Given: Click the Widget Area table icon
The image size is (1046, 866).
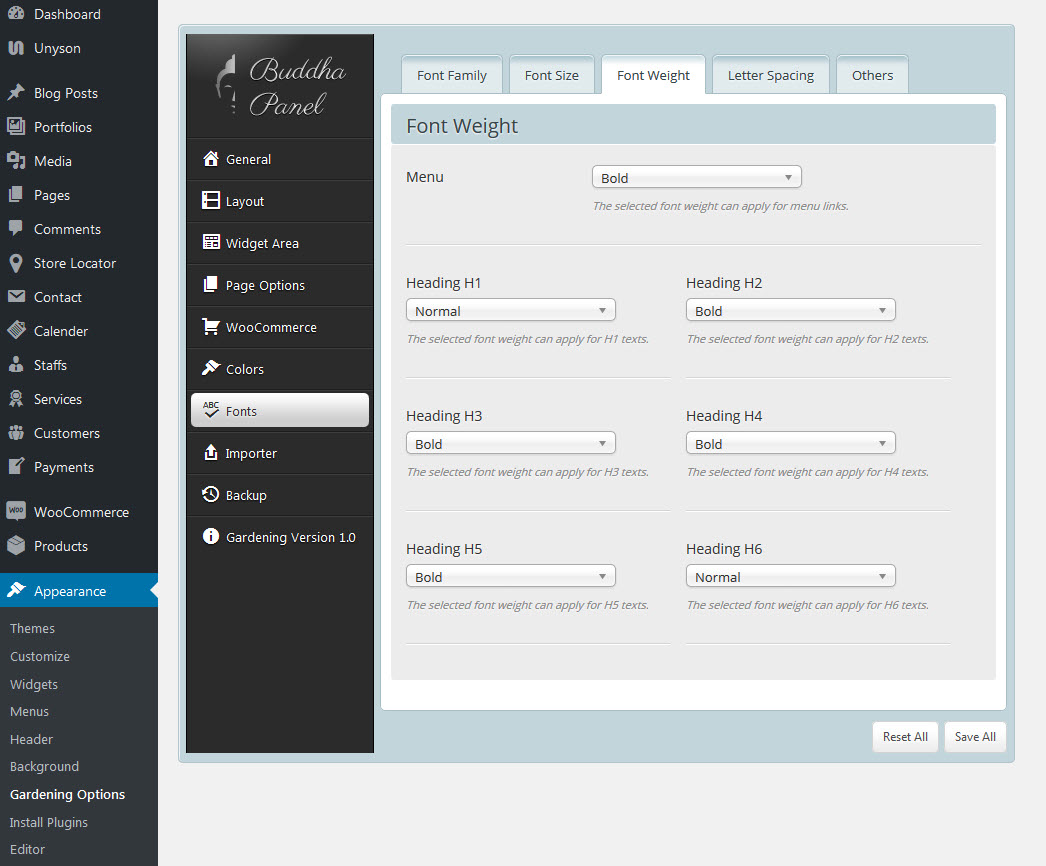Looking at the screenshot, I should (211, 242).
